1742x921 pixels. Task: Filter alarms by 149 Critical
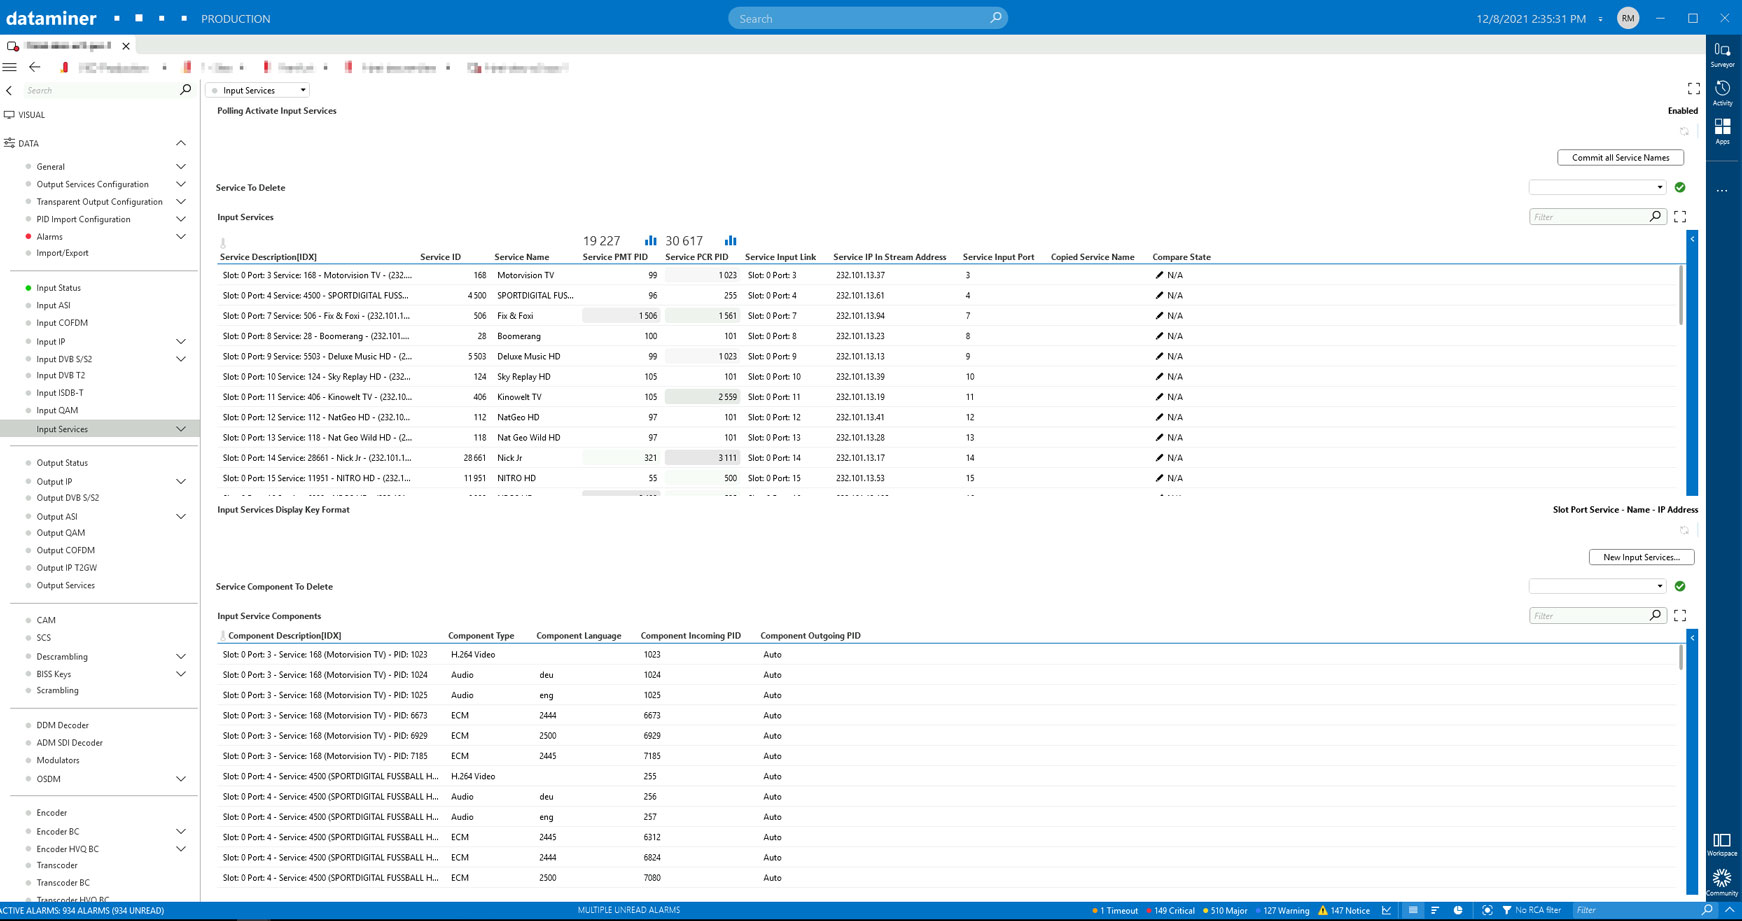(x=1172, y=910)
